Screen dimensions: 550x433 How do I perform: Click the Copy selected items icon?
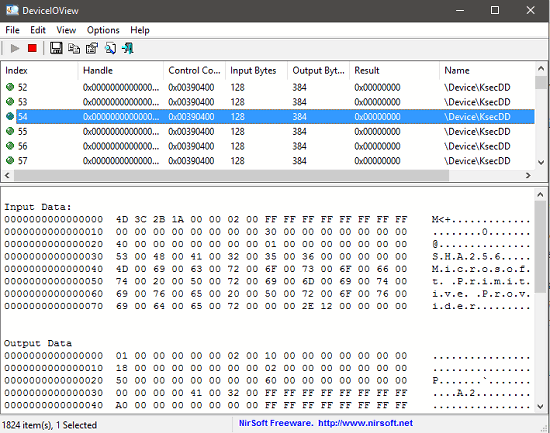pyautogui.click(x=74, y=48)
